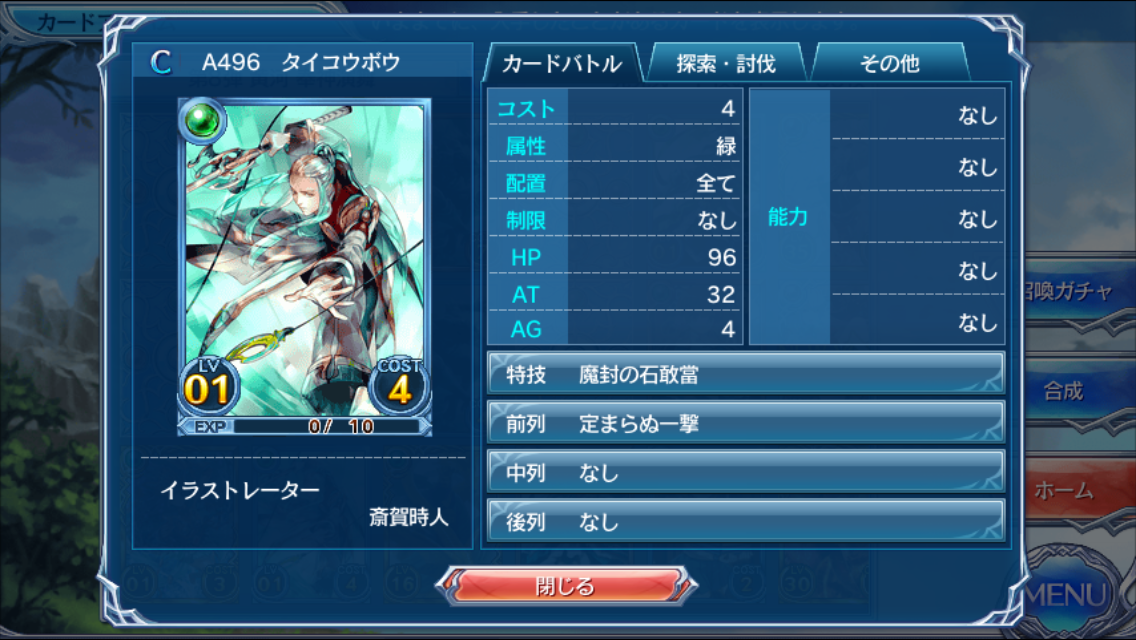The height and width of the screenshot is (640, 1136).
Task: Click the green attribute orb on card
Action: tap(202, 120)
